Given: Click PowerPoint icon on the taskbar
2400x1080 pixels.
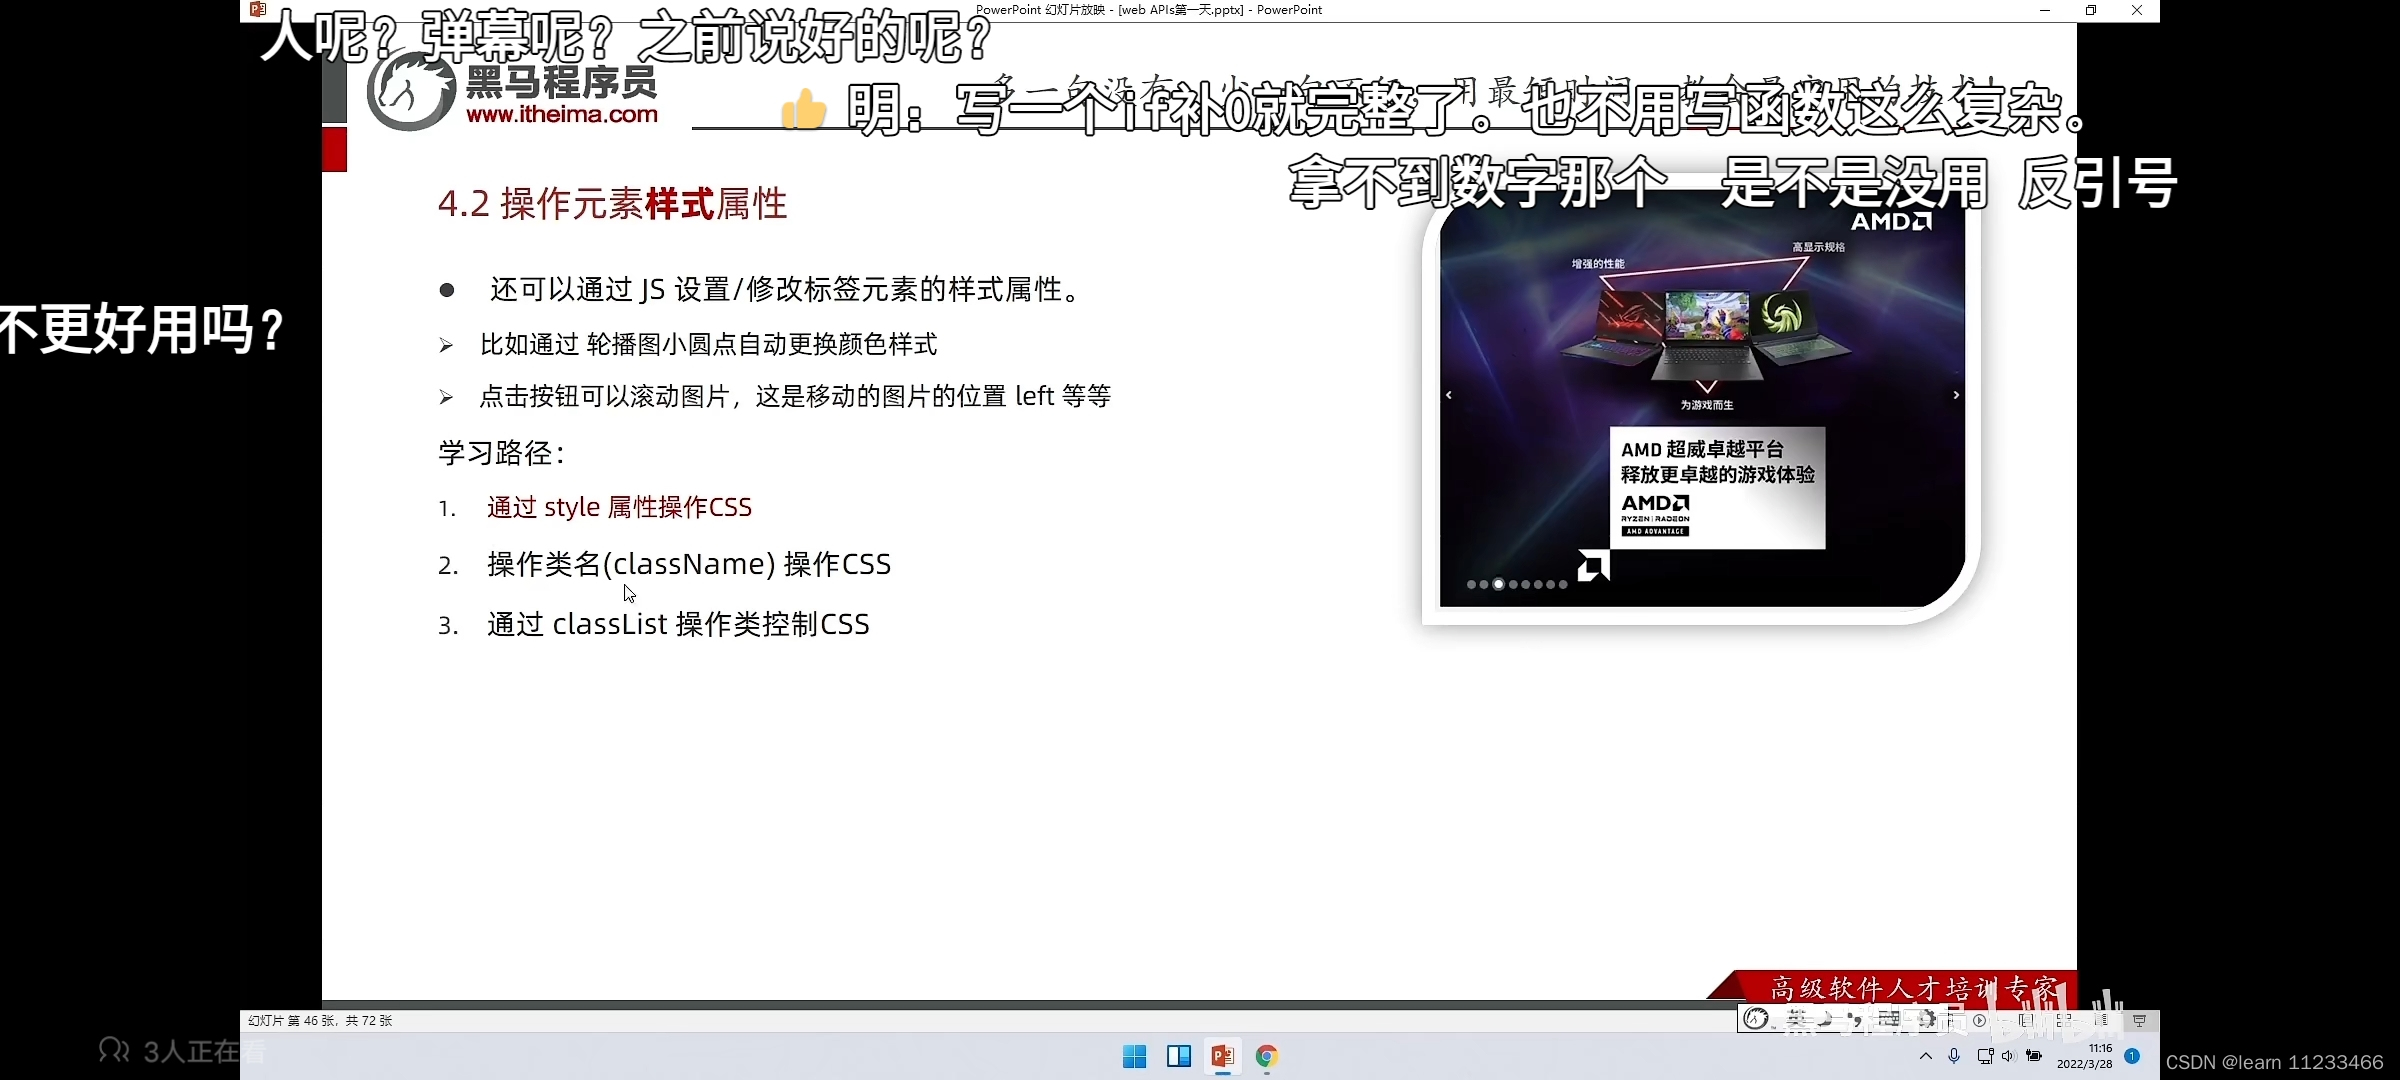Looking at the screenshot, I should click(x=1222, y=1056).
